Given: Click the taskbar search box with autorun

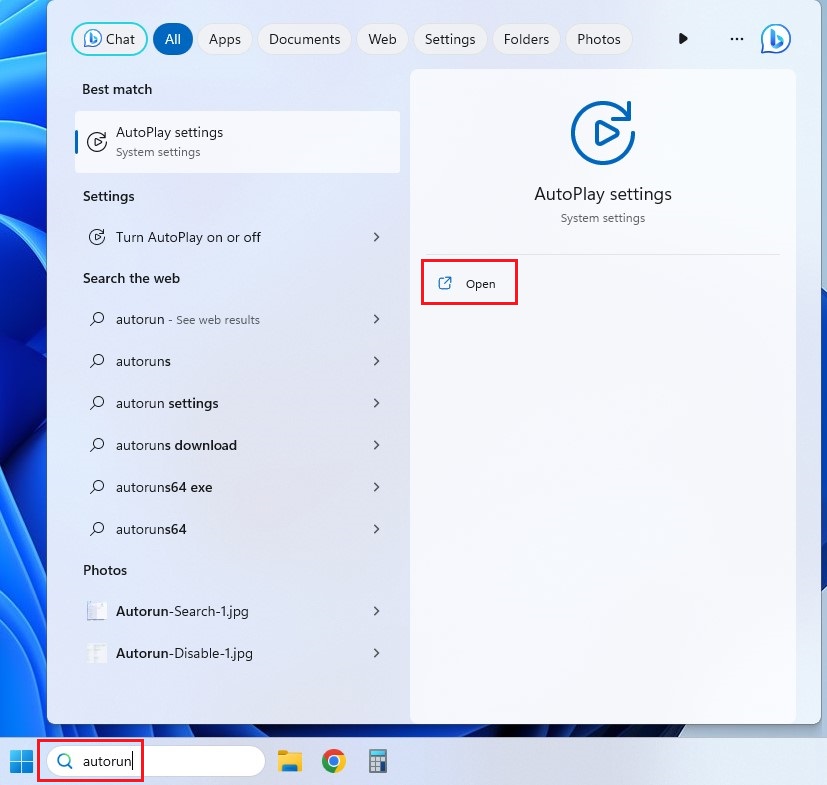Looking at the screenshot, I should (150, 761).
